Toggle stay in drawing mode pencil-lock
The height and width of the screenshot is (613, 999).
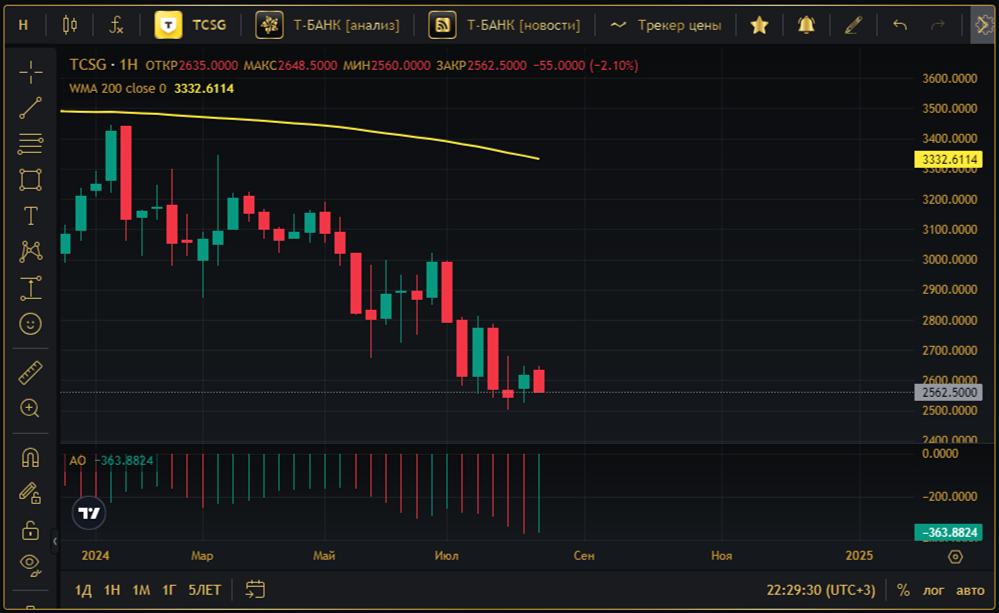pos(31,493)
